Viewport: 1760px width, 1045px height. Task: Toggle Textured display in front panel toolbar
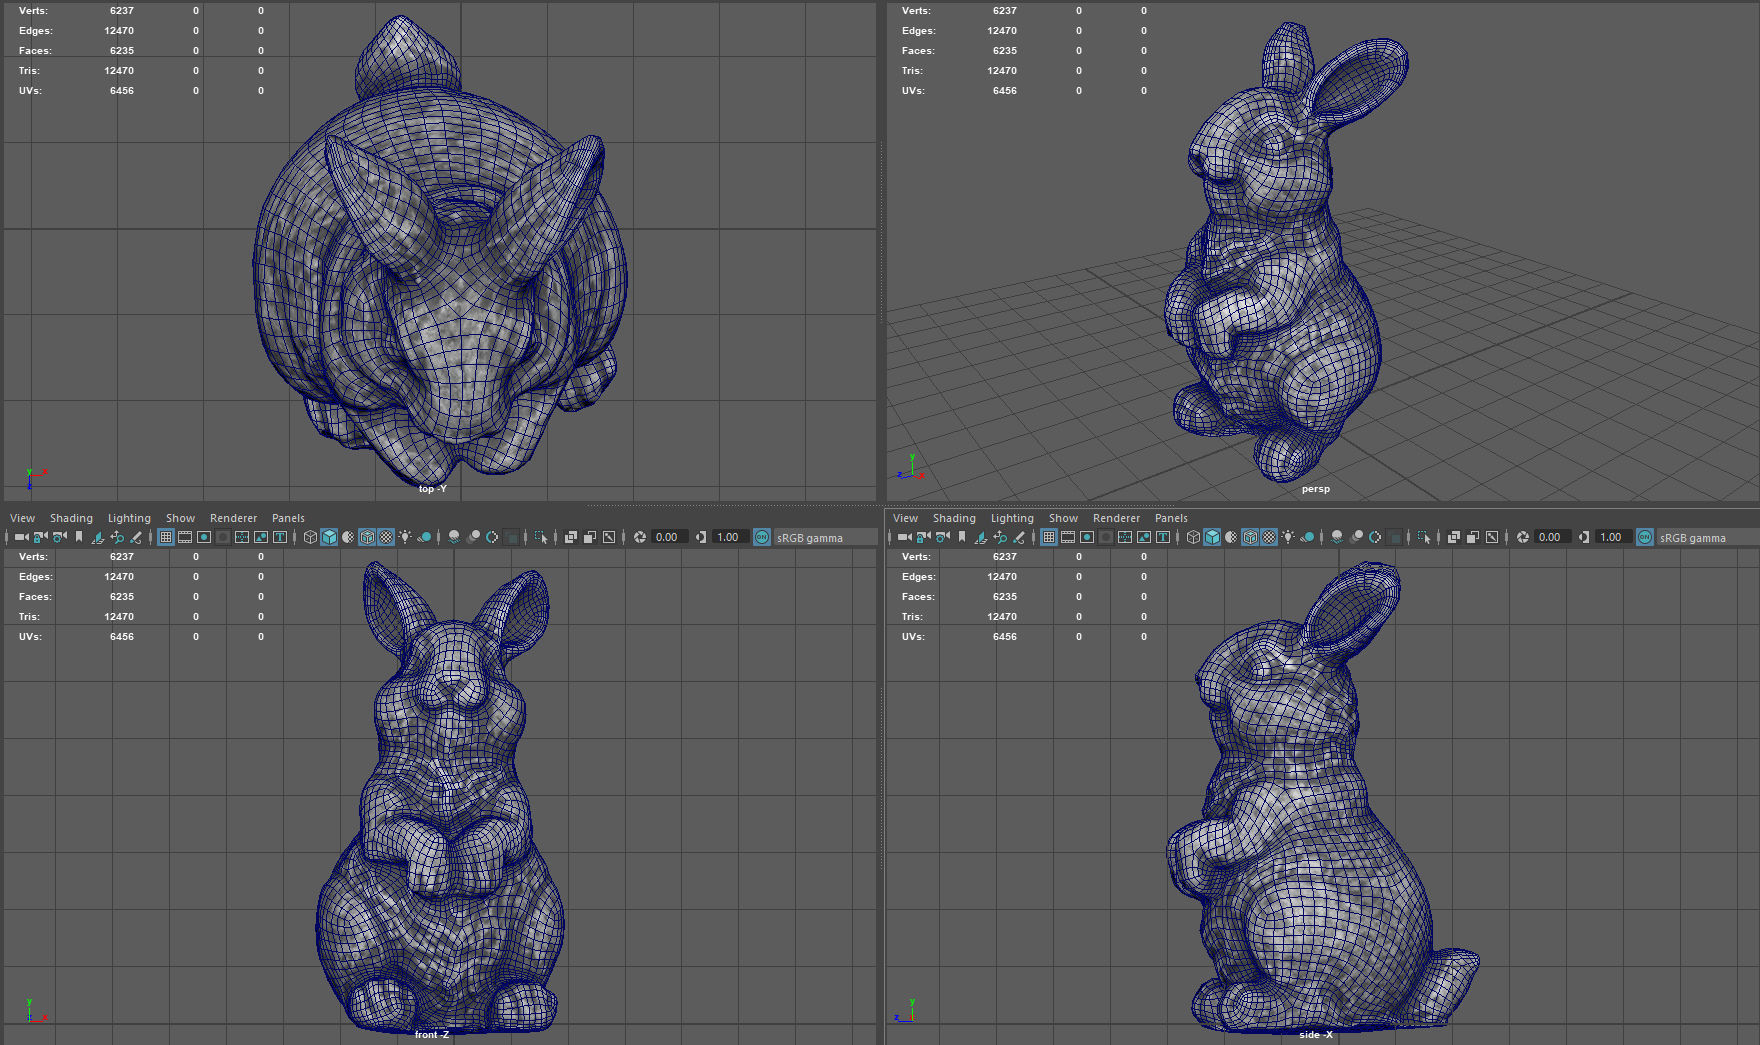click(x=386, y=537)
